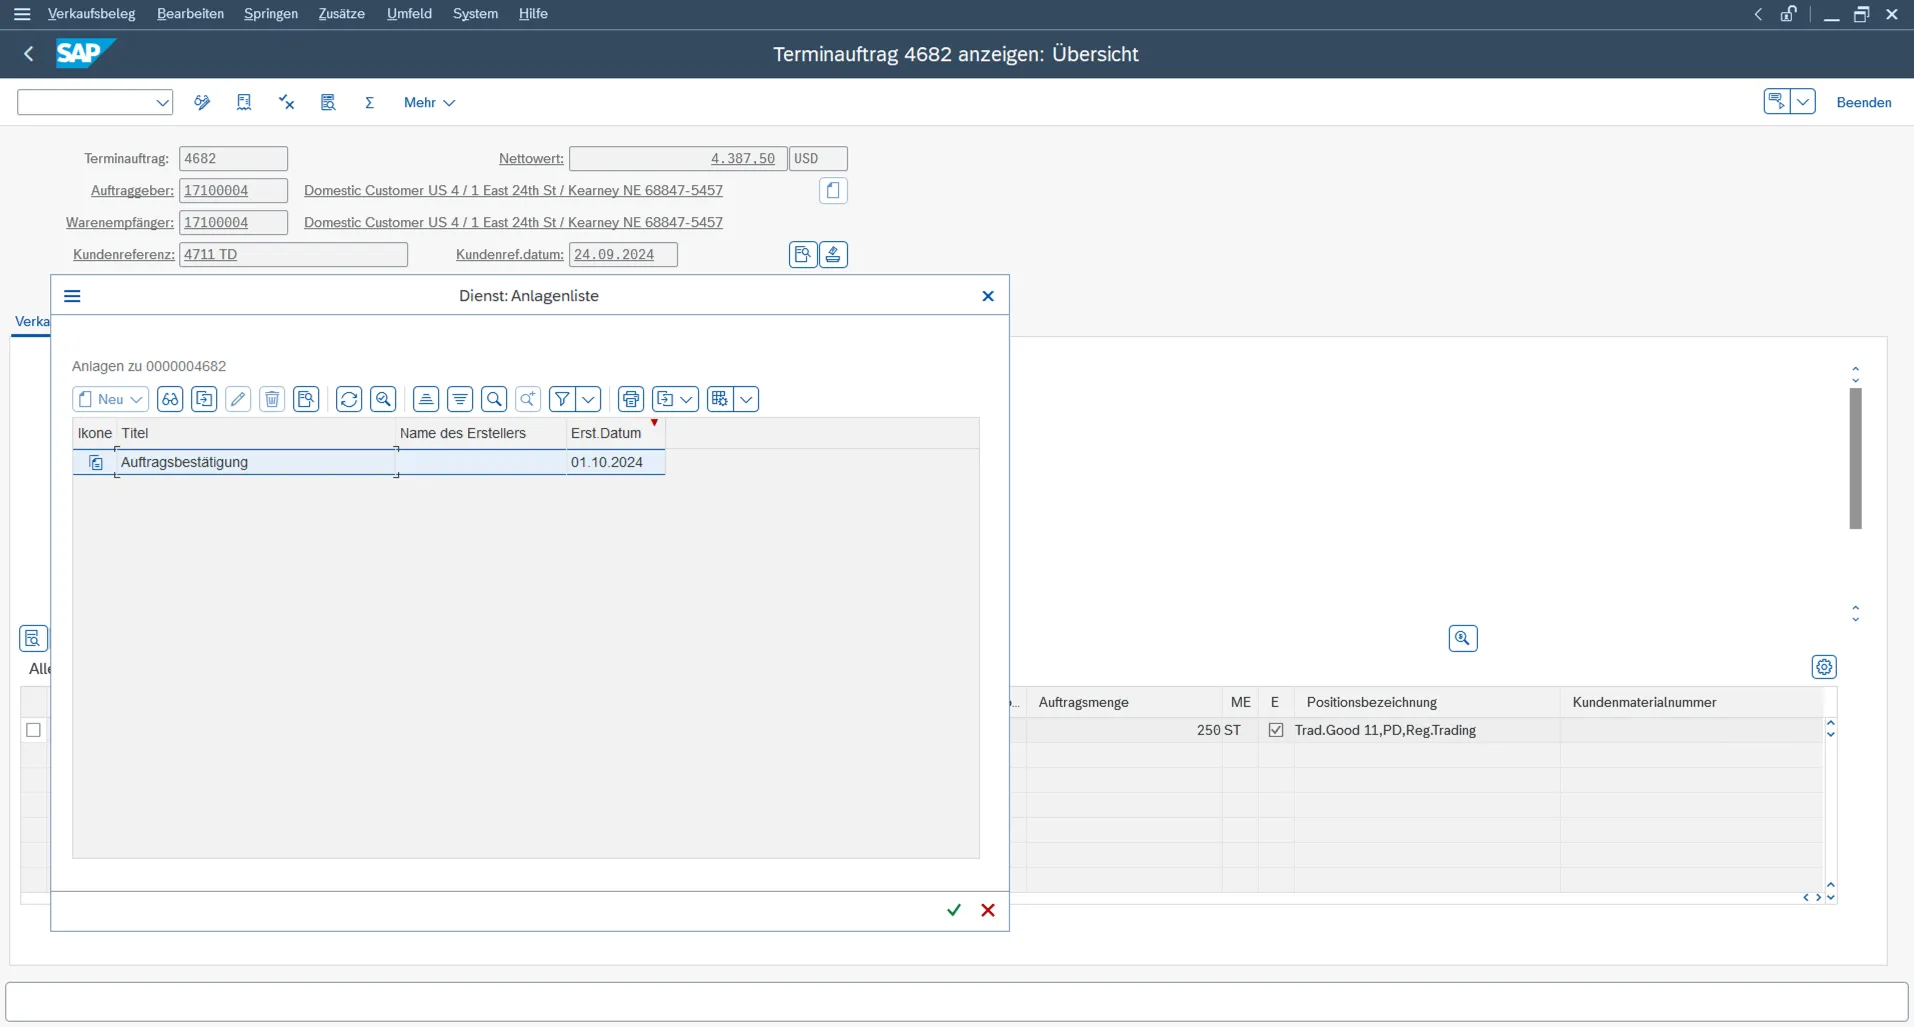
Task: Toggle the E checkbox for Trad.Good 11
Action: pos(1276,730)
